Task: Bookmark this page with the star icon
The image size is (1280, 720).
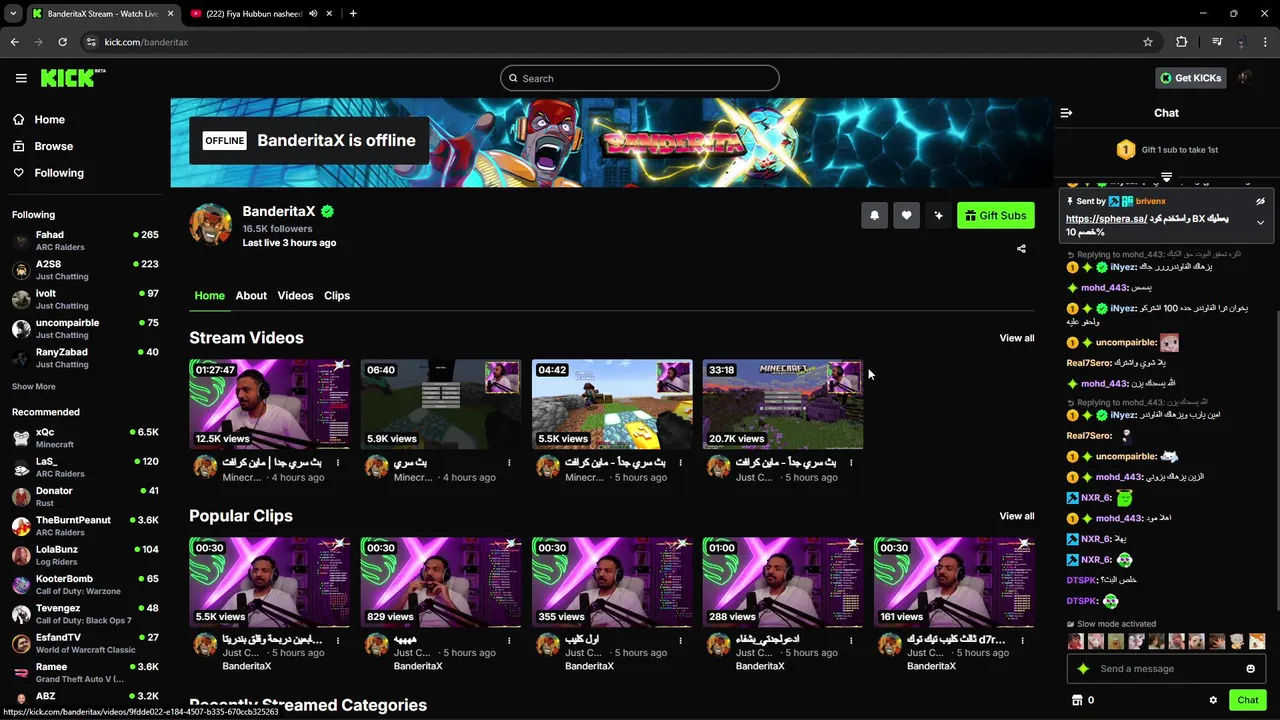Action: pos(1148,42)
